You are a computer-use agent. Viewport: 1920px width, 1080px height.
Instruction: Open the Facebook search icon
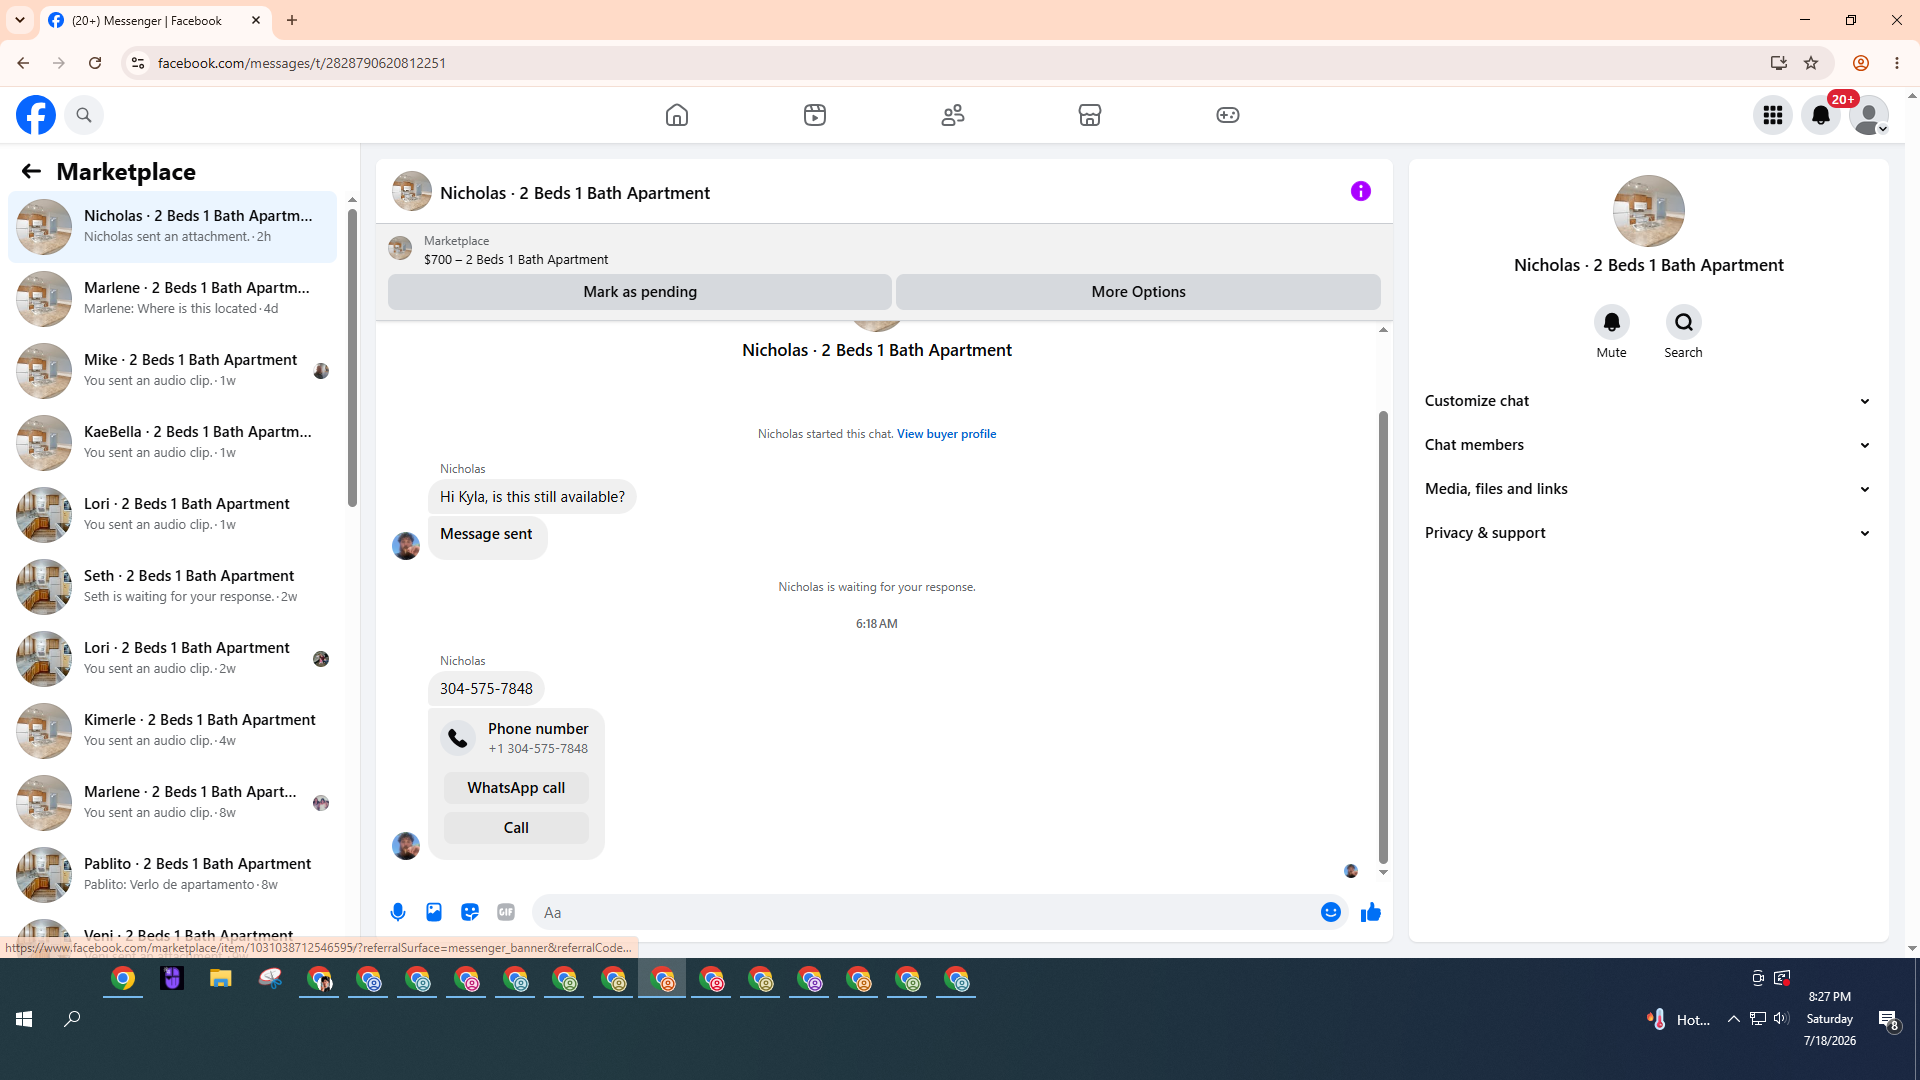[x=84, y=115]
